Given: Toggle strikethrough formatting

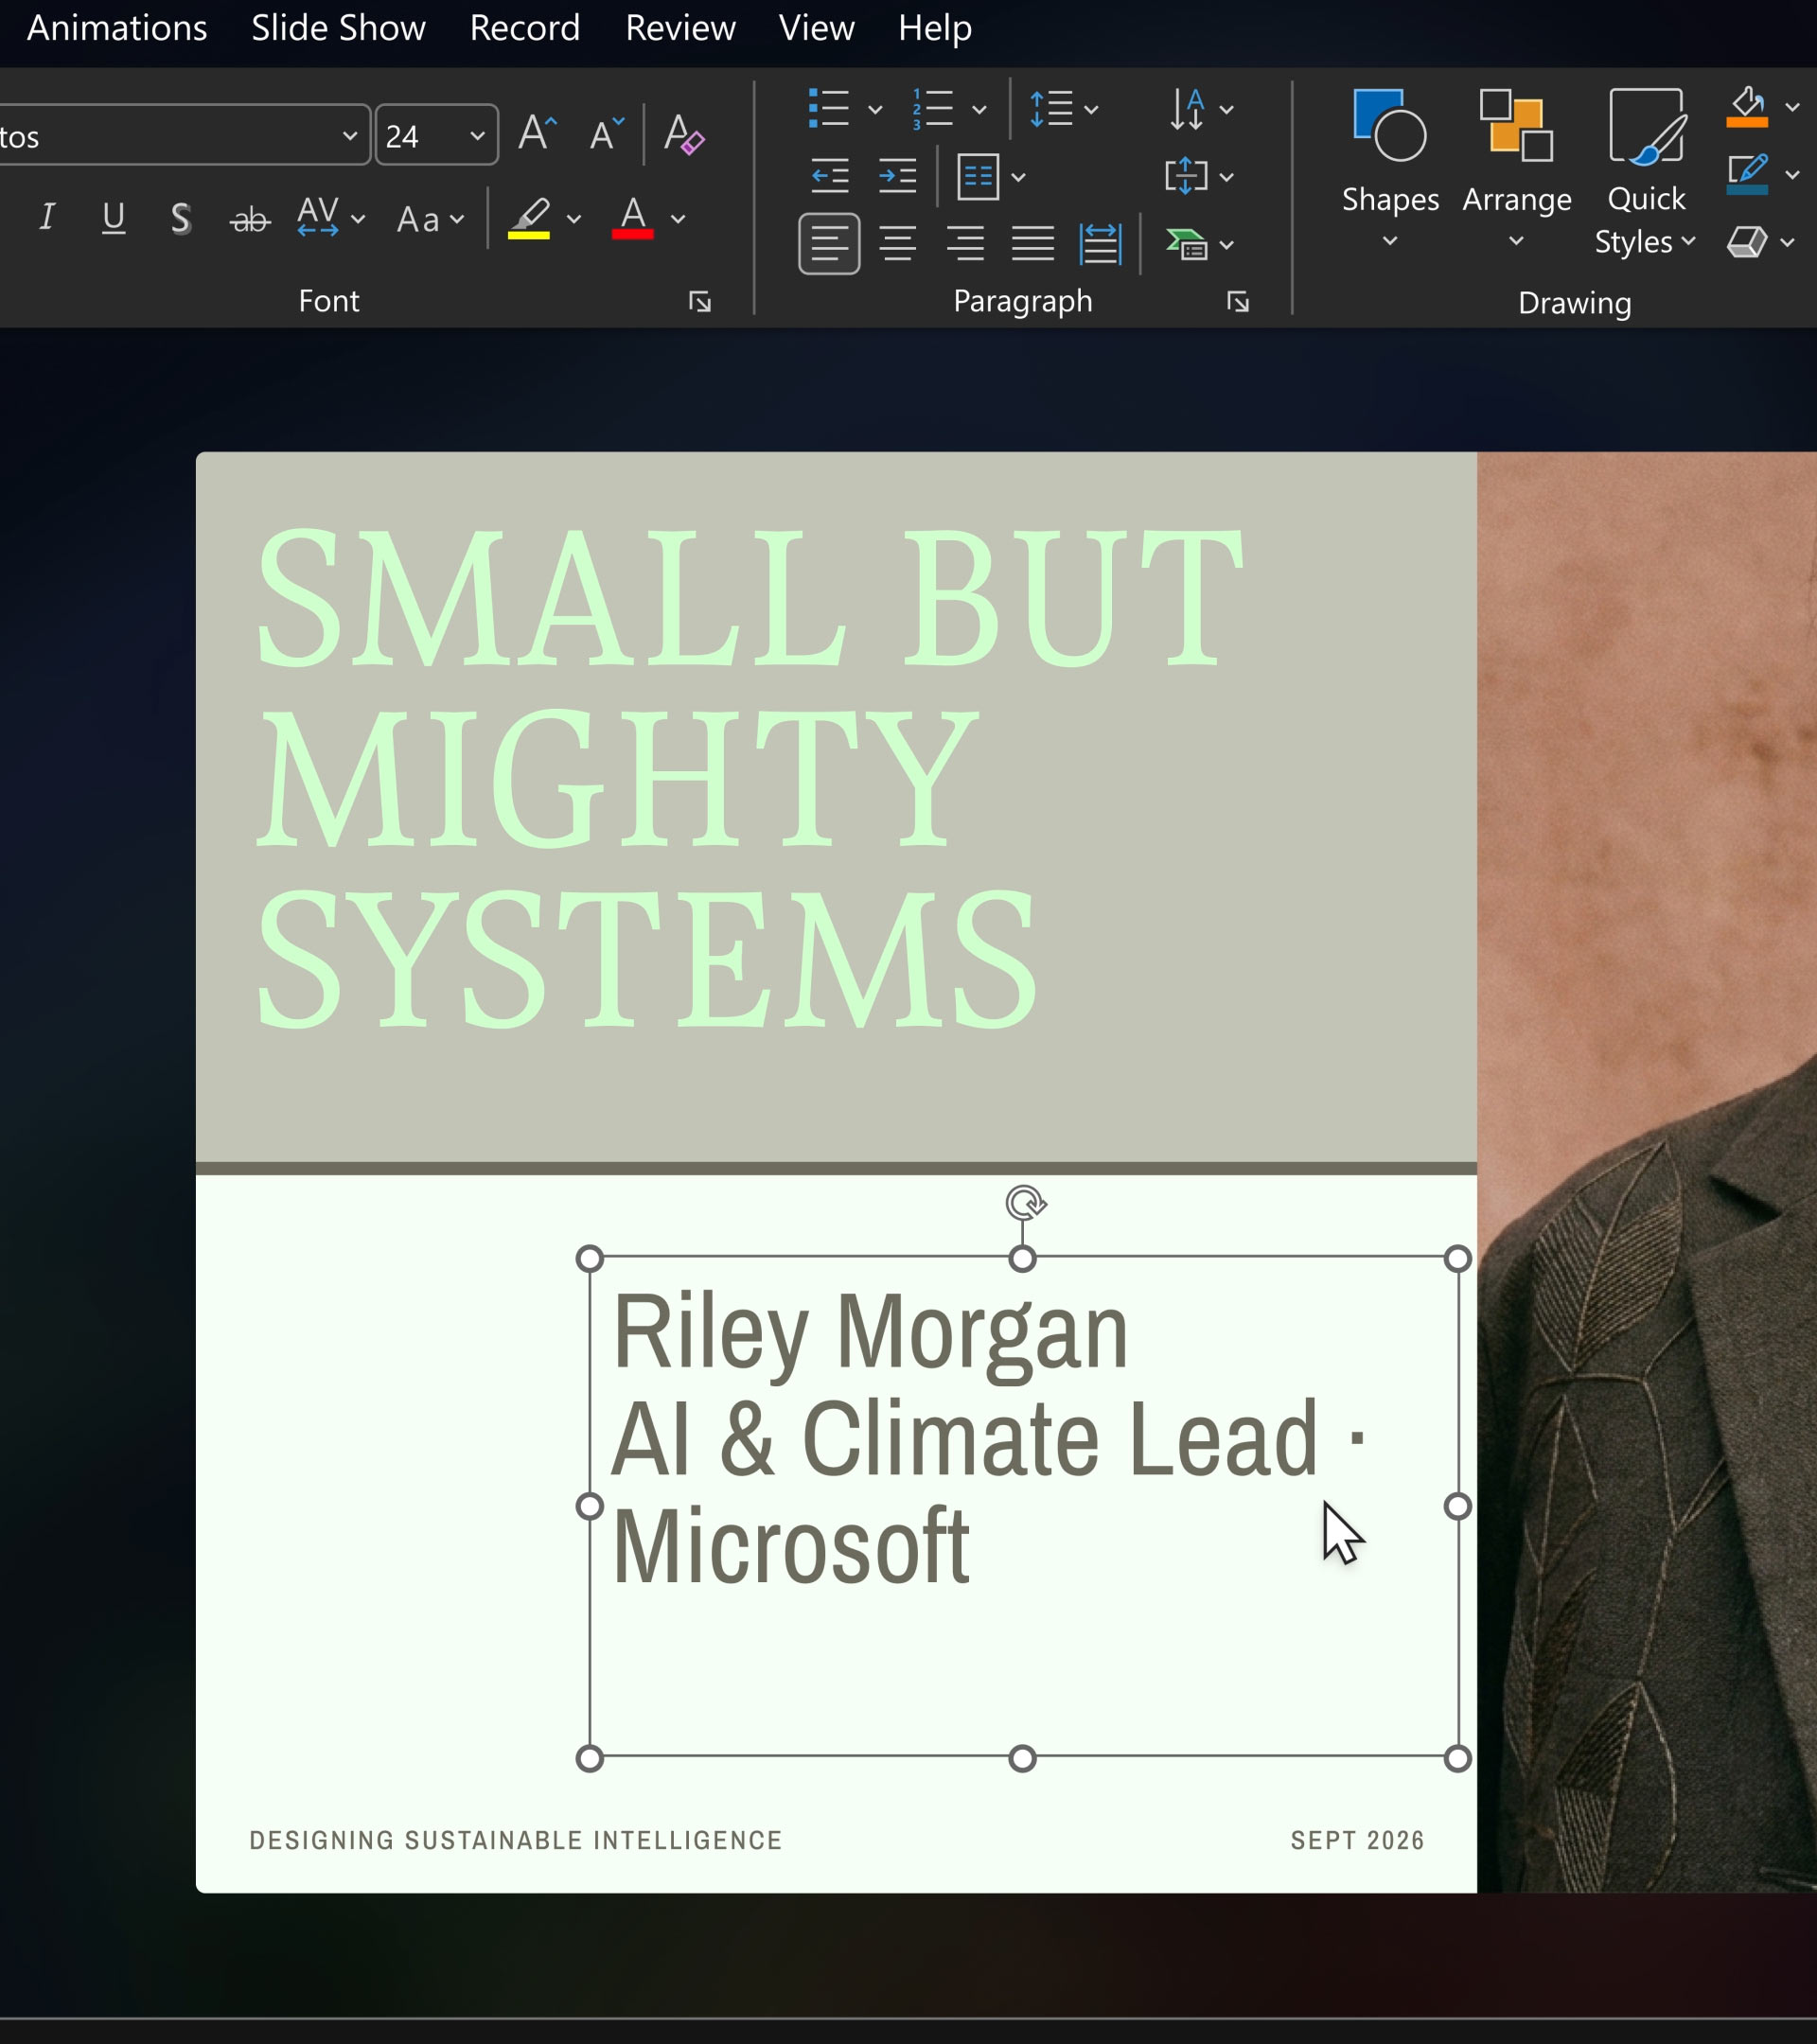Looking at the screenshot, I should click(x=250, y=217).
